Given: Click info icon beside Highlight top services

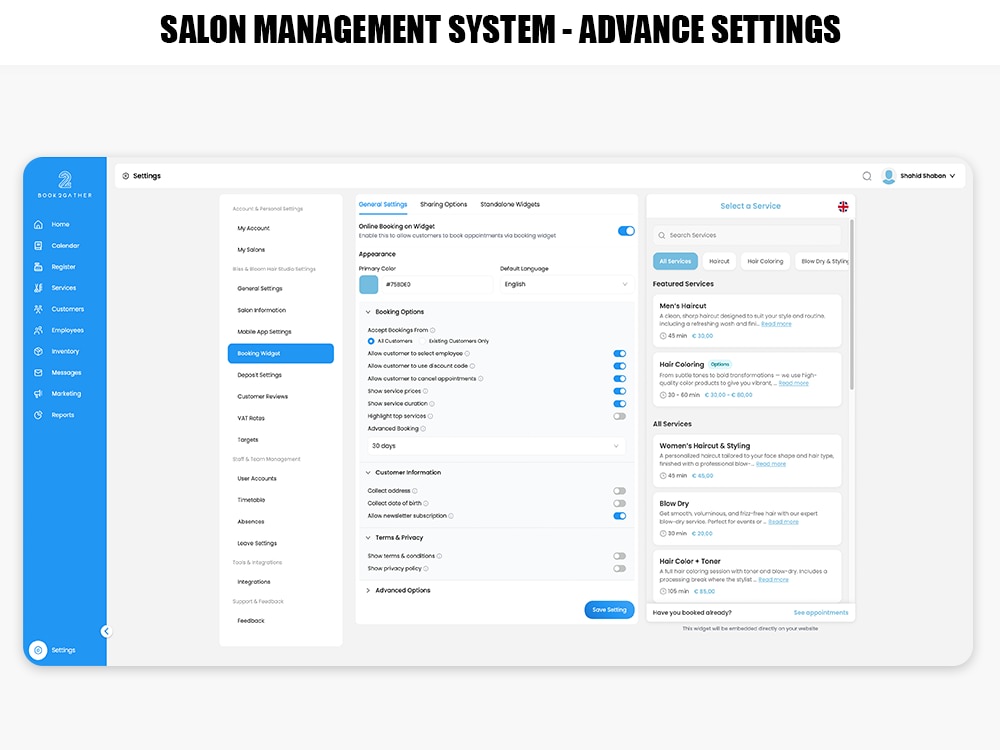Looking at the screenshot, I should pos(430,416).
